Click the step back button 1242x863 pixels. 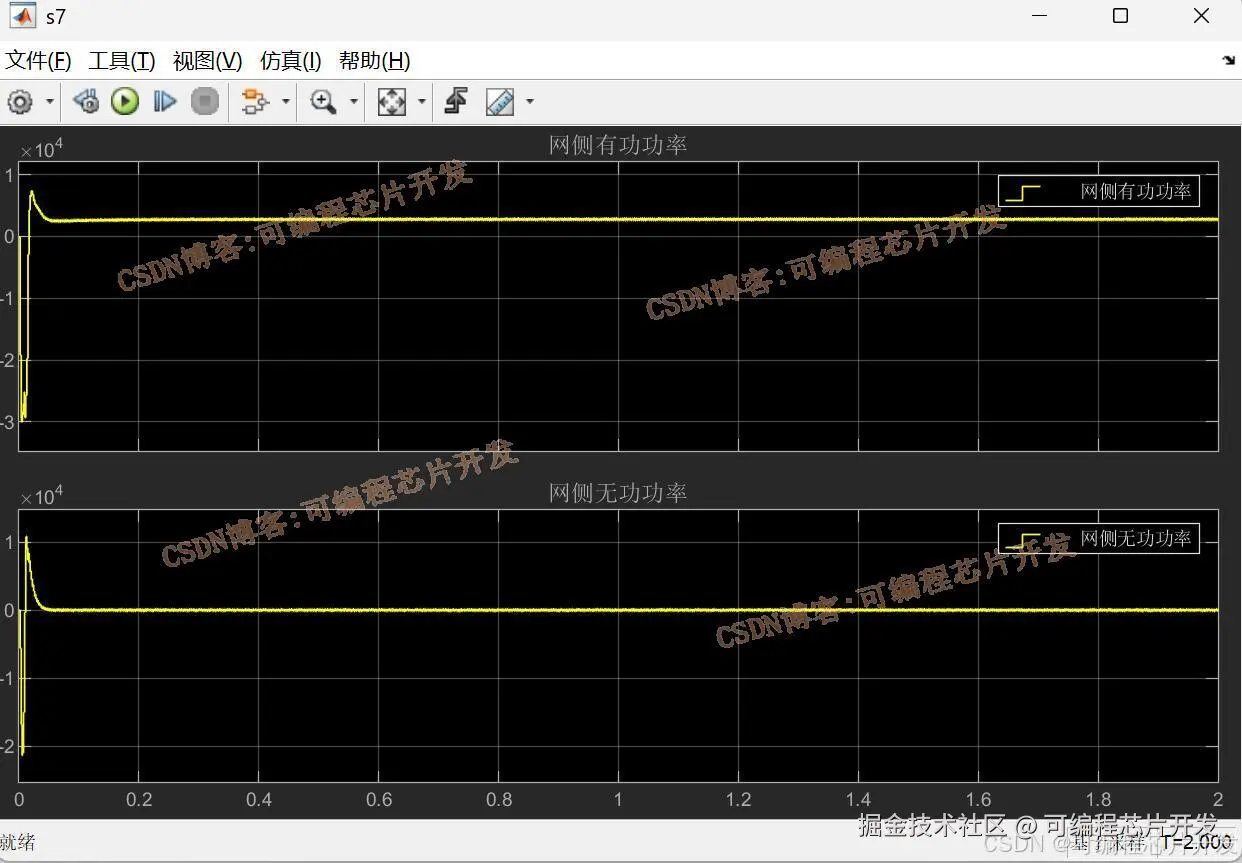pos(86,101)
